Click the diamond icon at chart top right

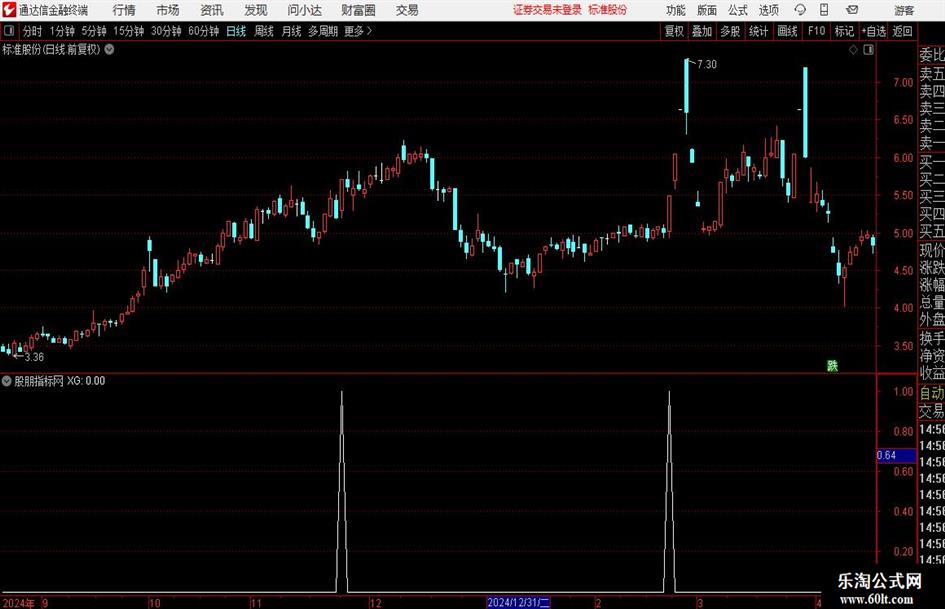tap(853, 50)
